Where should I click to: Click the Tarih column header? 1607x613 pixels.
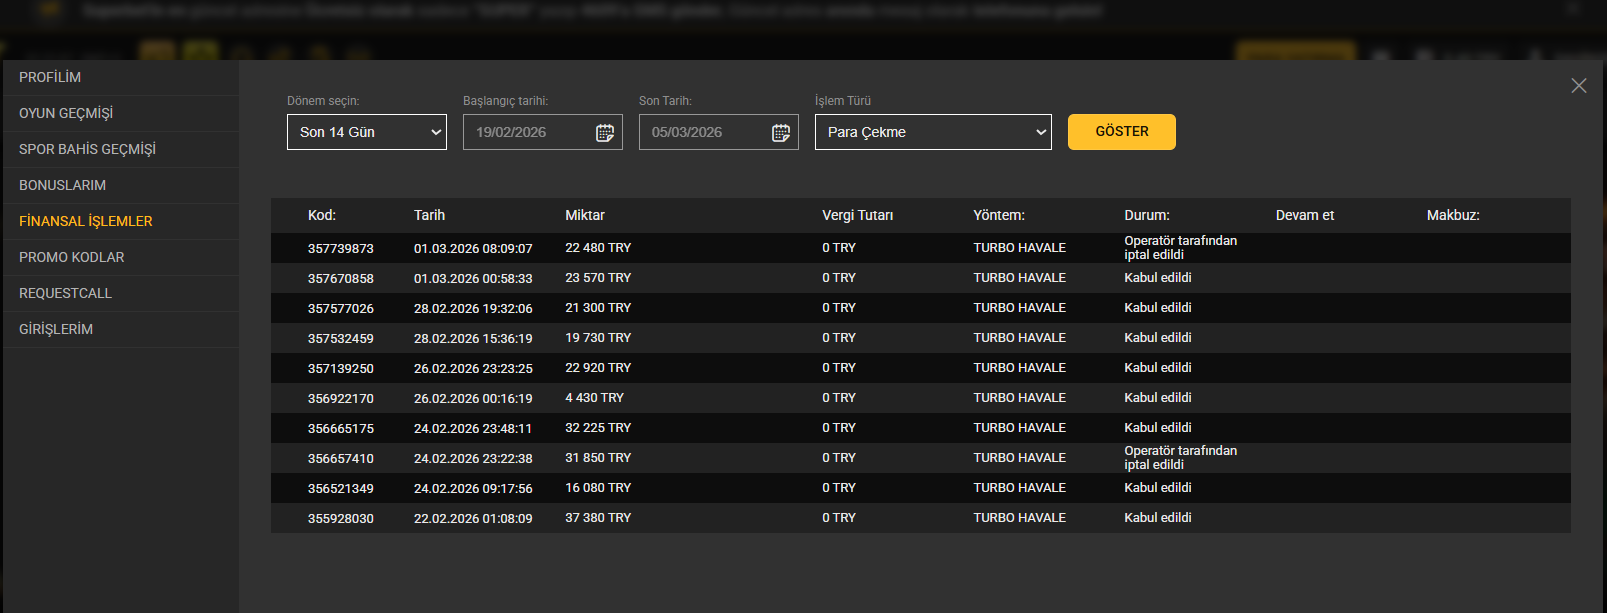(429, 215)
